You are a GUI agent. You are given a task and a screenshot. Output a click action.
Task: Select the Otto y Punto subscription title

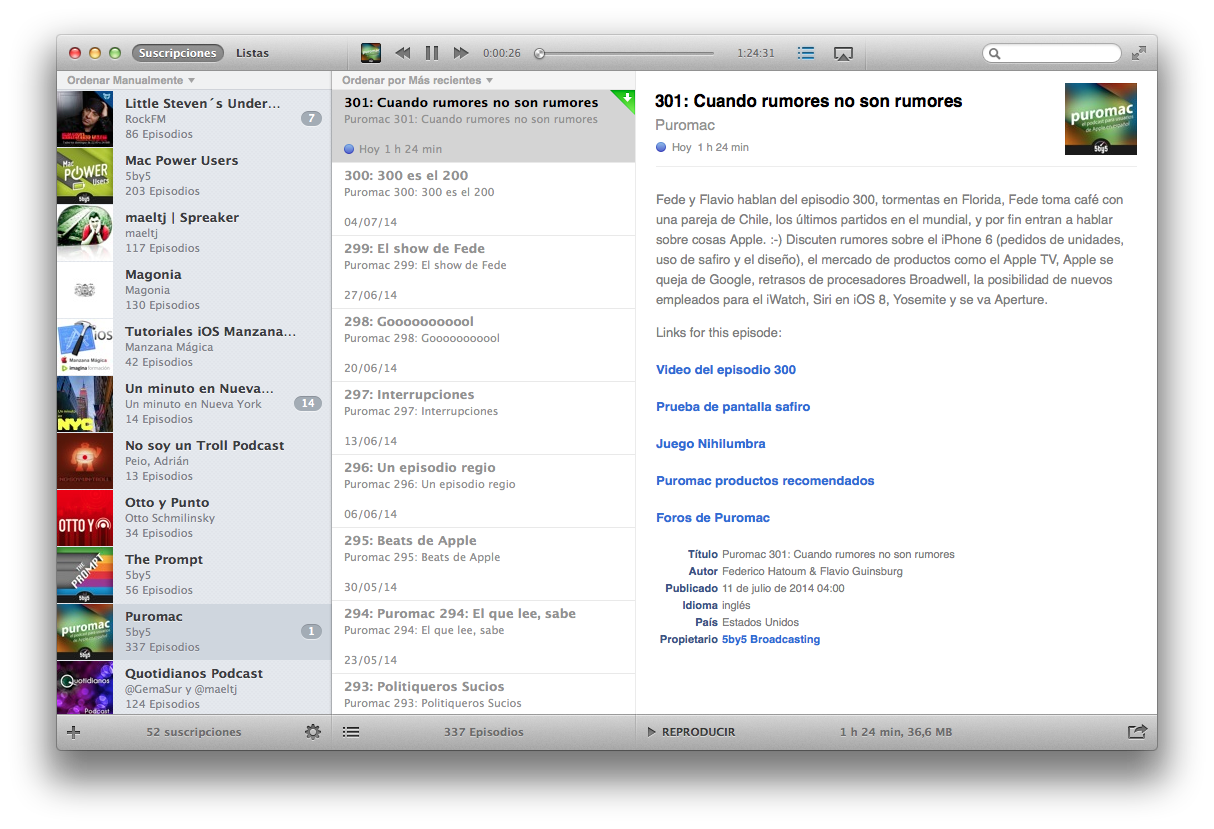[167, 503]
